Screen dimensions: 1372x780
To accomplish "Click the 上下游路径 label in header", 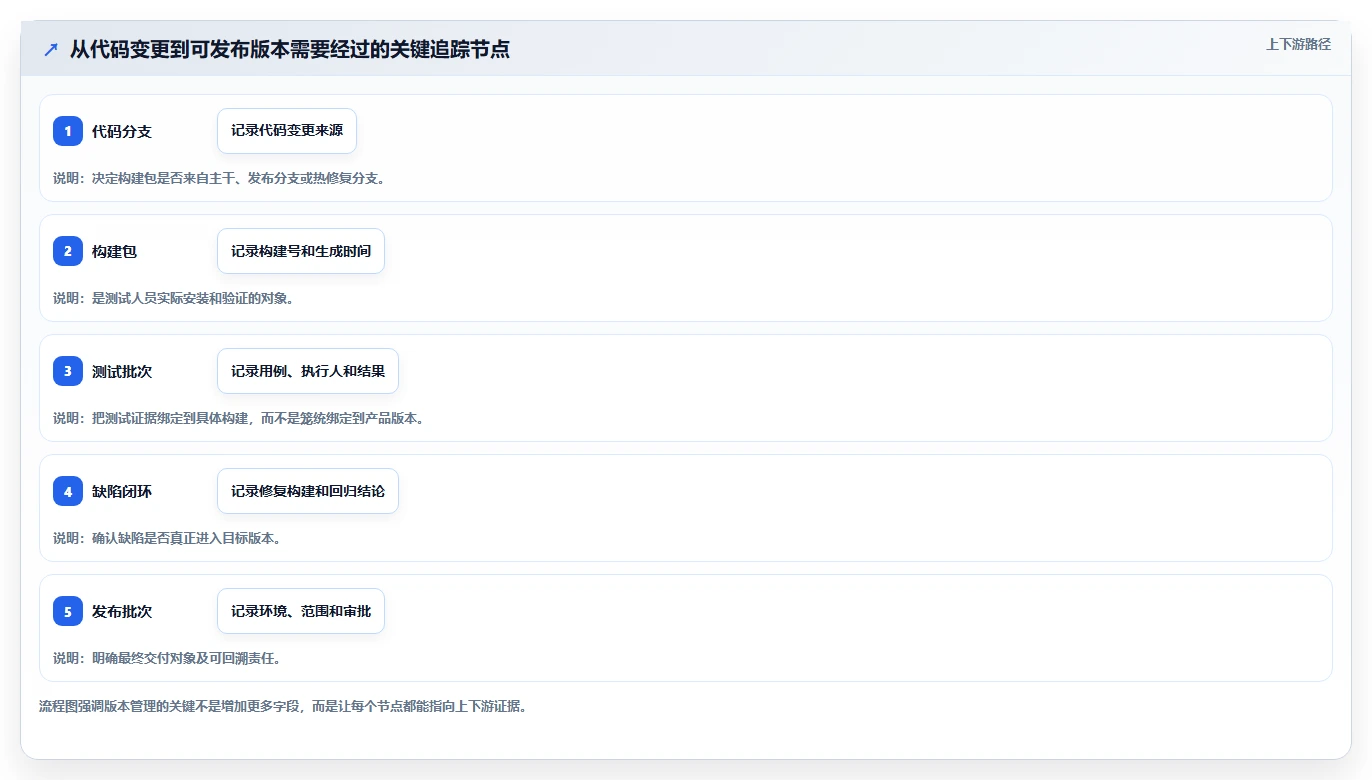I will pos(1298,44).
